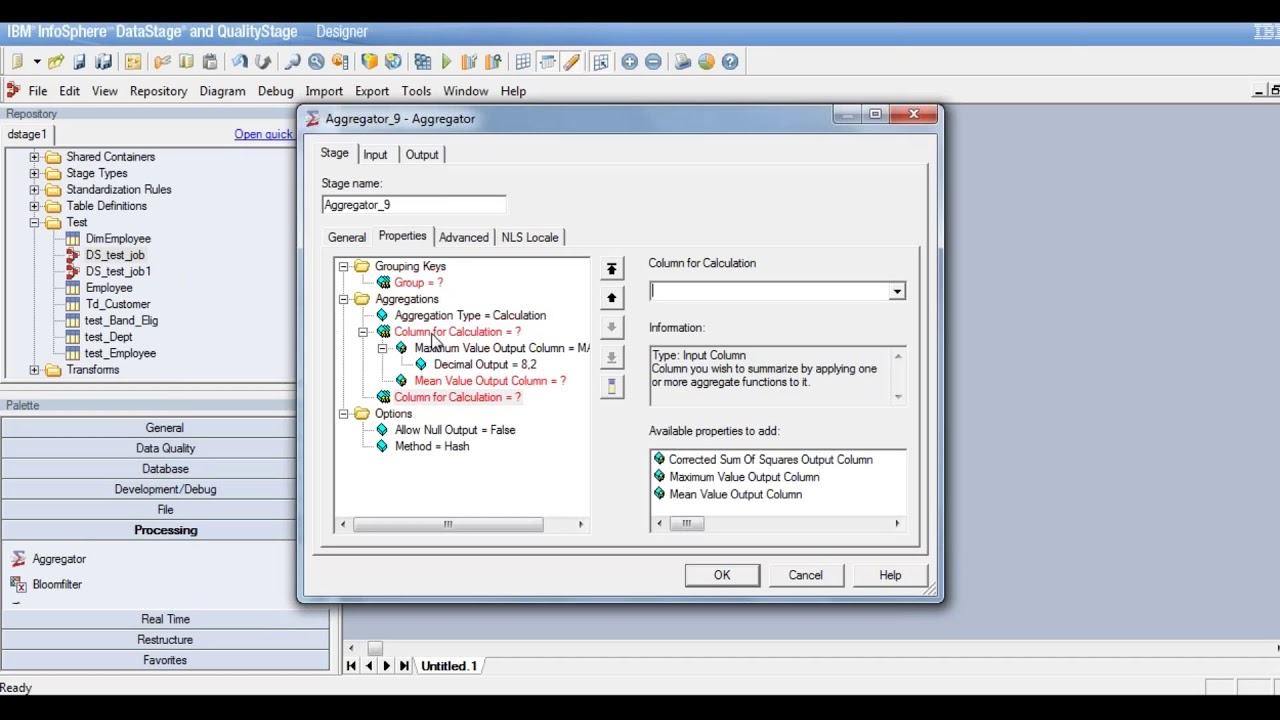
Task: Click the OK button
Action: pyautogui.click(x=722, y=575)
